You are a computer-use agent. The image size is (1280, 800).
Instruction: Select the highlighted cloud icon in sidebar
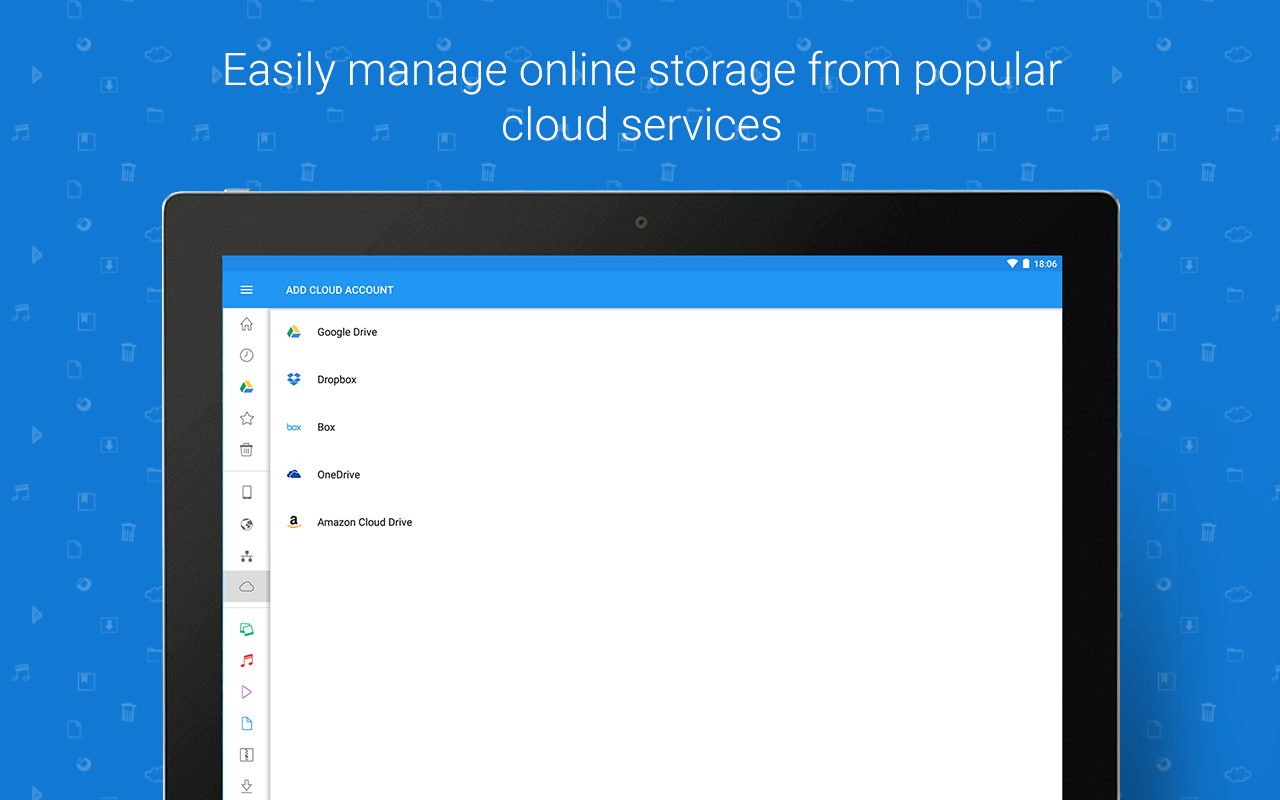247,587
